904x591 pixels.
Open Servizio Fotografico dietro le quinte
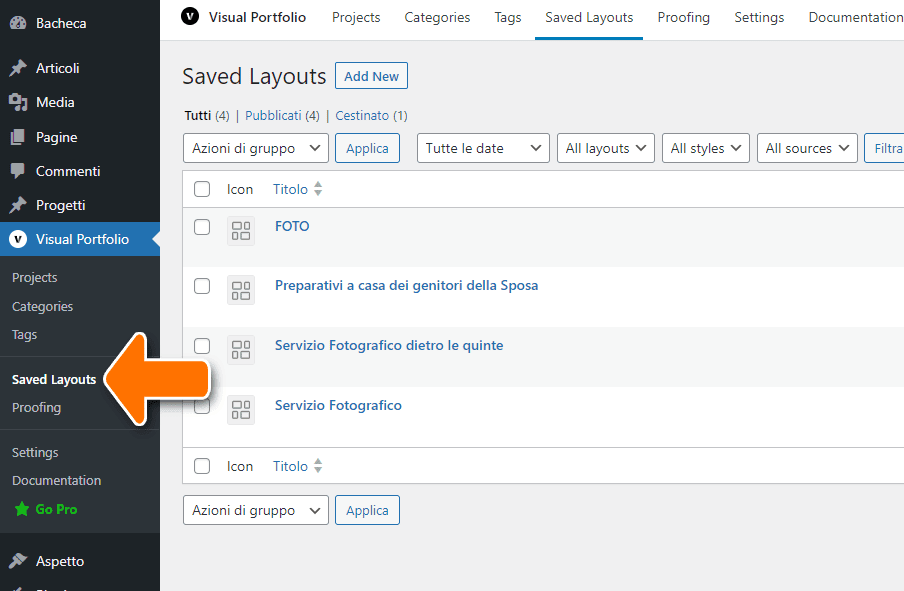coord(389,345)
